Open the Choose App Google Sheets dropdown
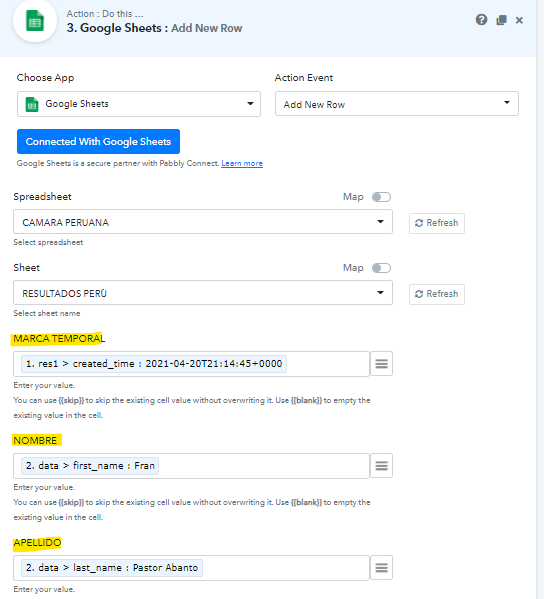 139,104
